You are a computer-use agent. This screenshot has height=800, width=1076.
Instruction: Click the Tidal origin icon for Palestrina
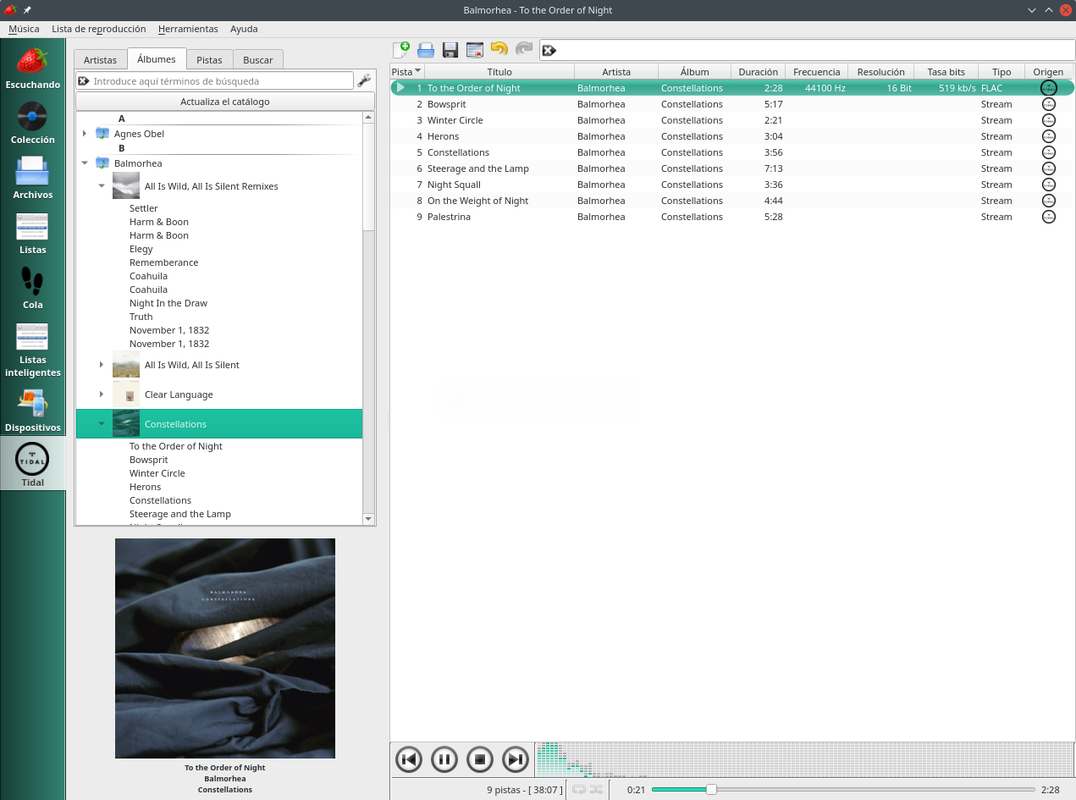tap(1049, 217)
